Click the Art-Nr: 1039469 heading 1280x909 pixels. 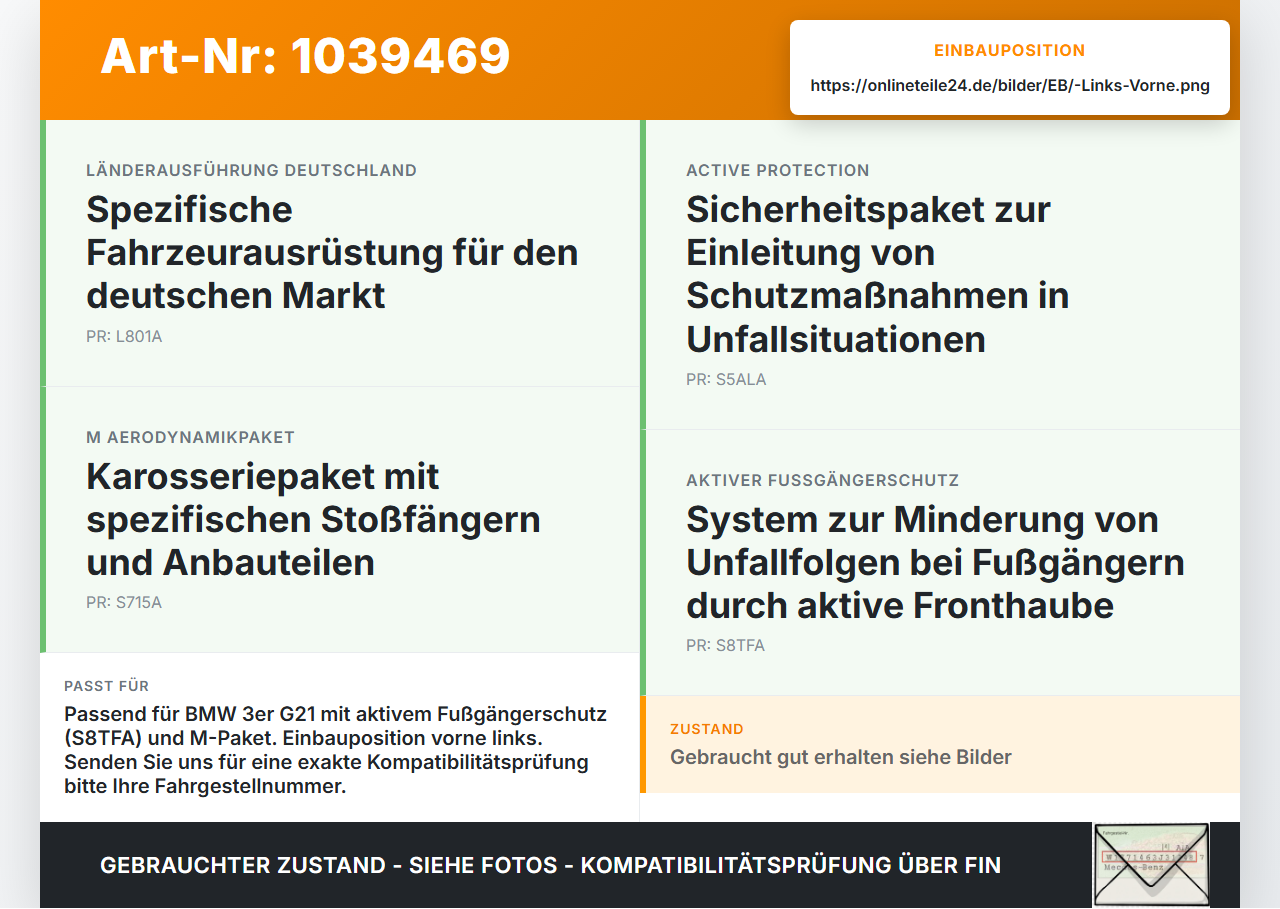coord(305,56)
